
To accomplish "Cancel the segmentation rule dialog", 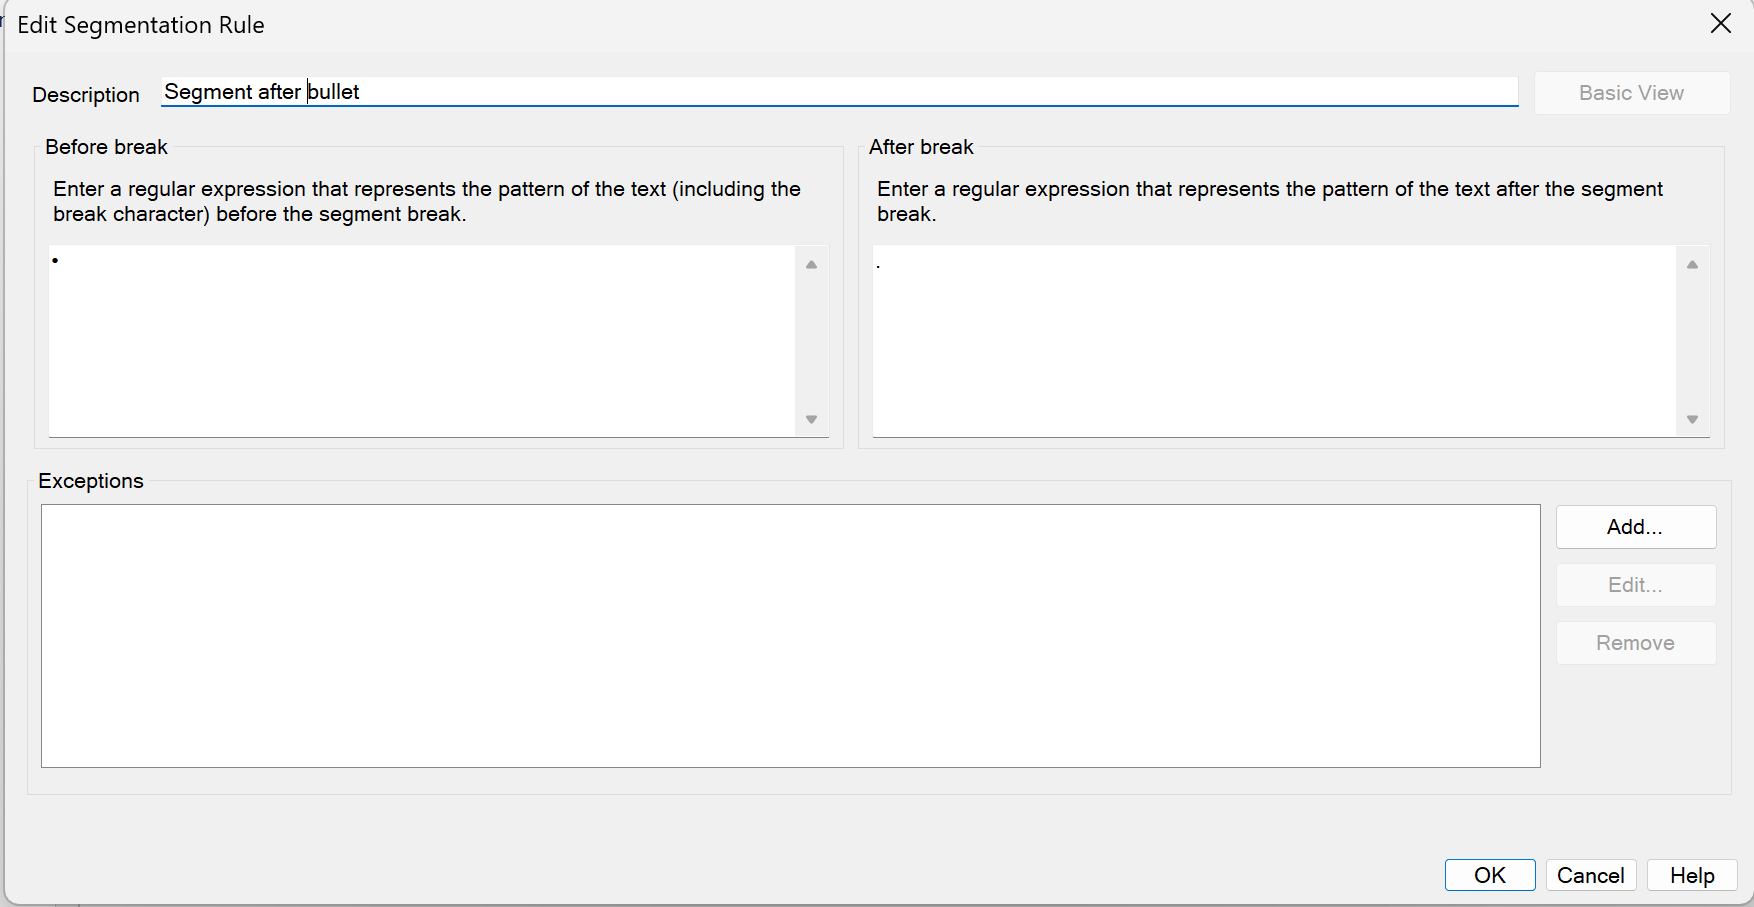I will pyautogui.click(x=1590, y=875).
